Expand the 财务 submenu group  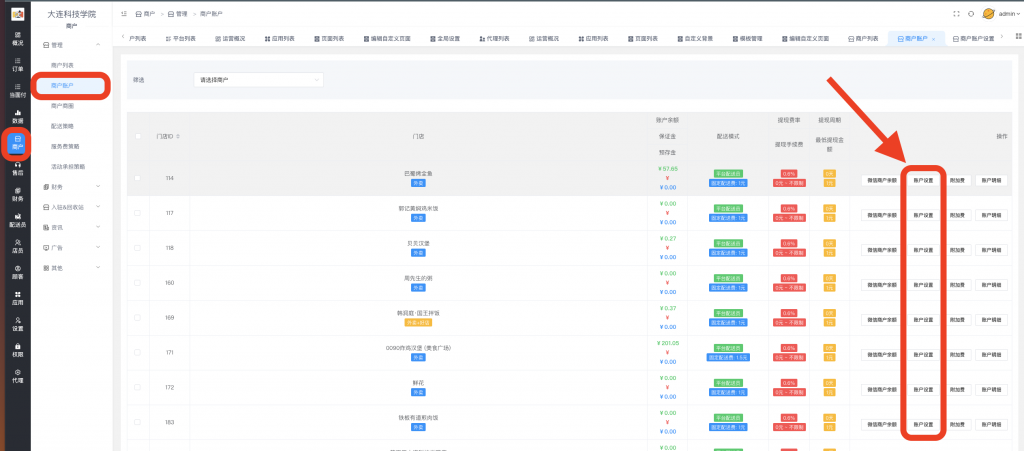69,185
